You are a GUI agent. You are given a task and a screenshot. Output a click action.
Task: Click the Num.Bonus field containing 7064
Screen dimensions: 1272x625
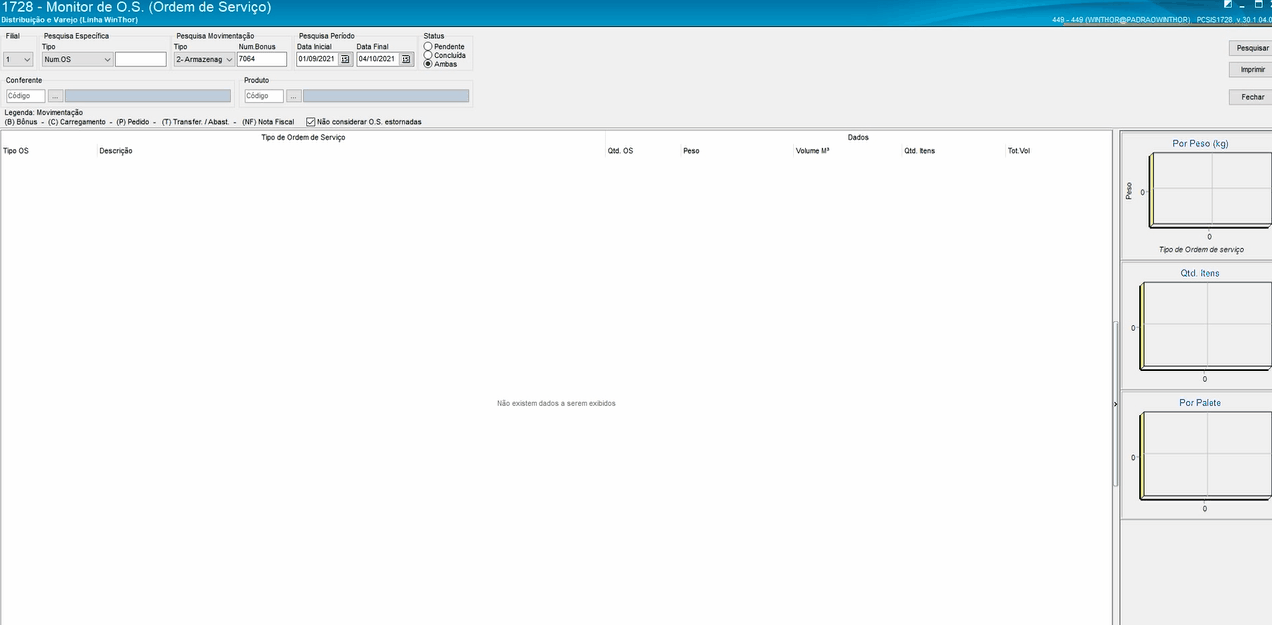(x=262, y=60)
